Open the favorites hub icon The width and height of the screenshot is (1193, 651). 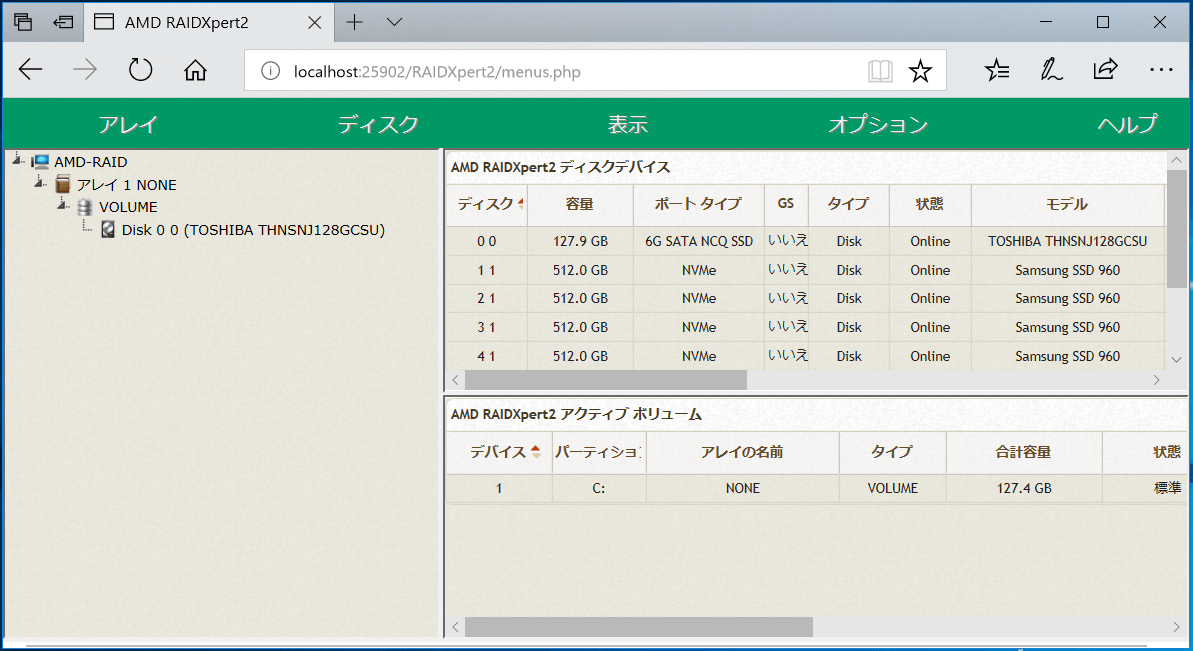point(997,70)
